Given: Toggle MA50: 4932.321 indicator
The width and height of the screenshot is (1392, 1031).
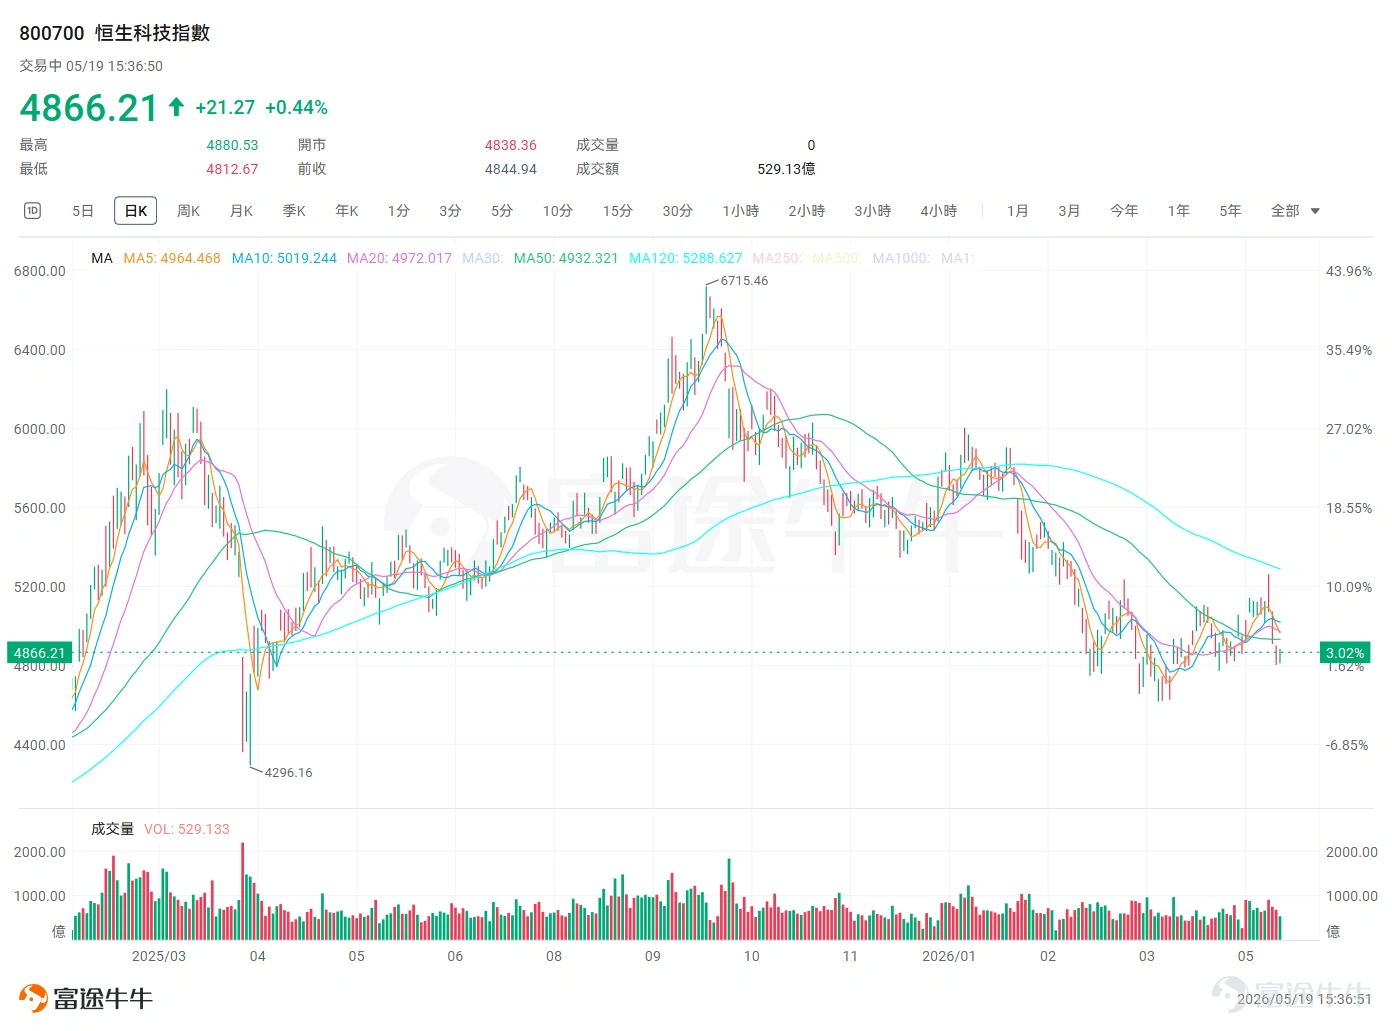Looking at the screenshot, I should pos(566,258).
